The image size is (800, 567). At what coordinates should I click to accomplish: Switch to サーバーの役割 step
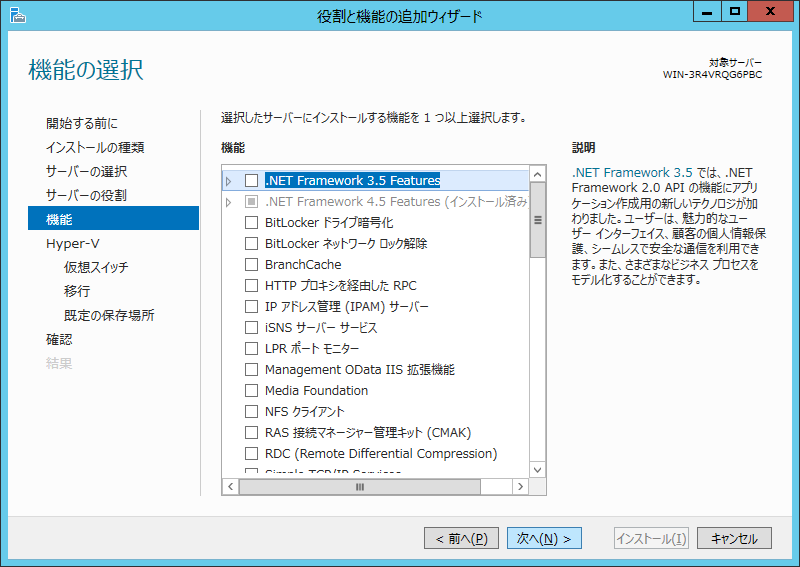pyautogui.click(x=86, y=195)
